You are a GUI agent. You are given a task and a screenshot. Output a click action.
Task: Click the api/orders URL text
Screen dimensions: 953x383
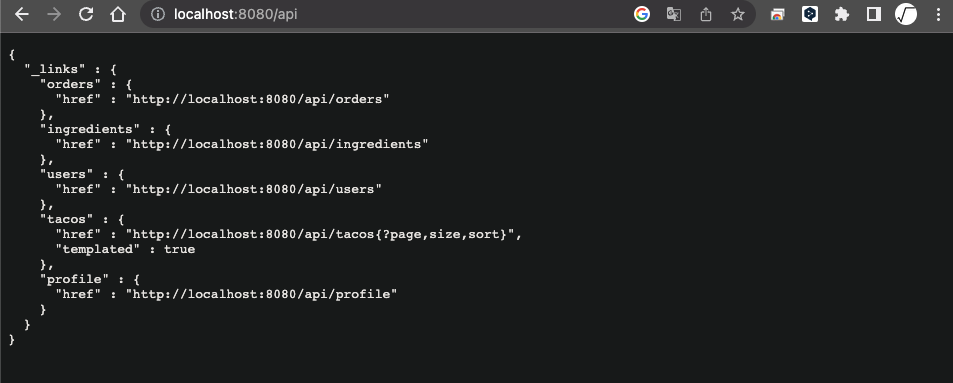coord(258,99)
